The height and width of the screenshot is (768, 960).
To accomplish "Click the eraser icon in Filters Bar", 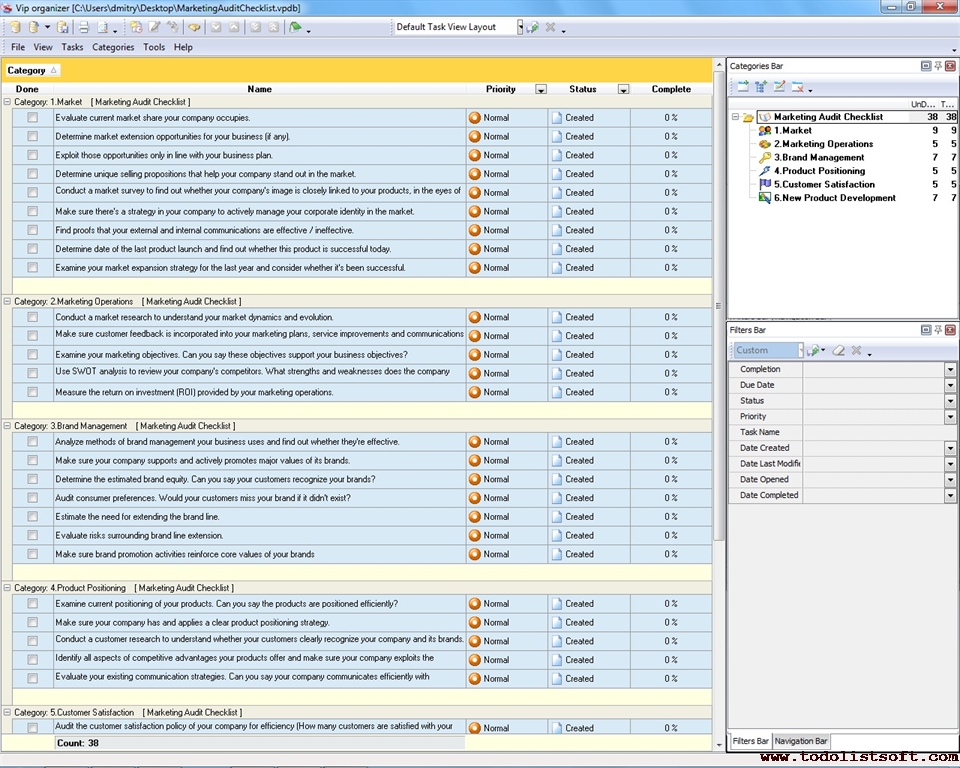I will (x=839, y=351).
